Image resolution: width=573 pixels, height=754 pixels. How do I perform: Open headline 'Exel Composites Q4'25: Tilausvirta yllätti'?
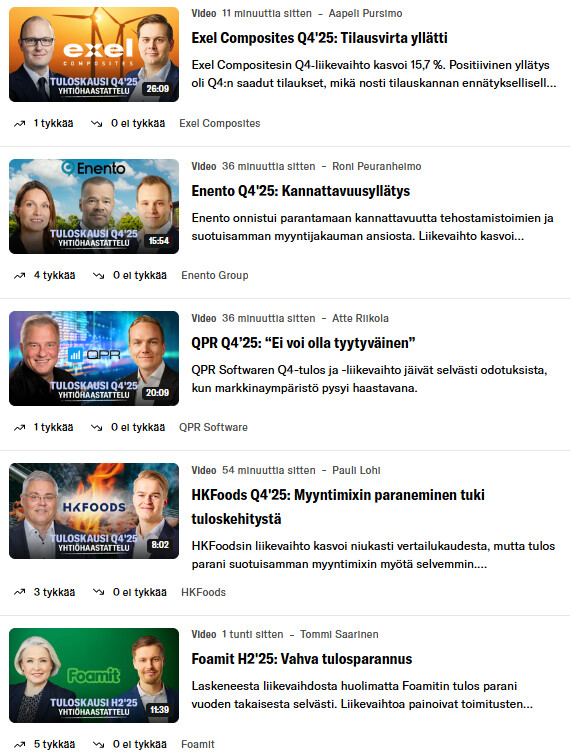point(319,38)
